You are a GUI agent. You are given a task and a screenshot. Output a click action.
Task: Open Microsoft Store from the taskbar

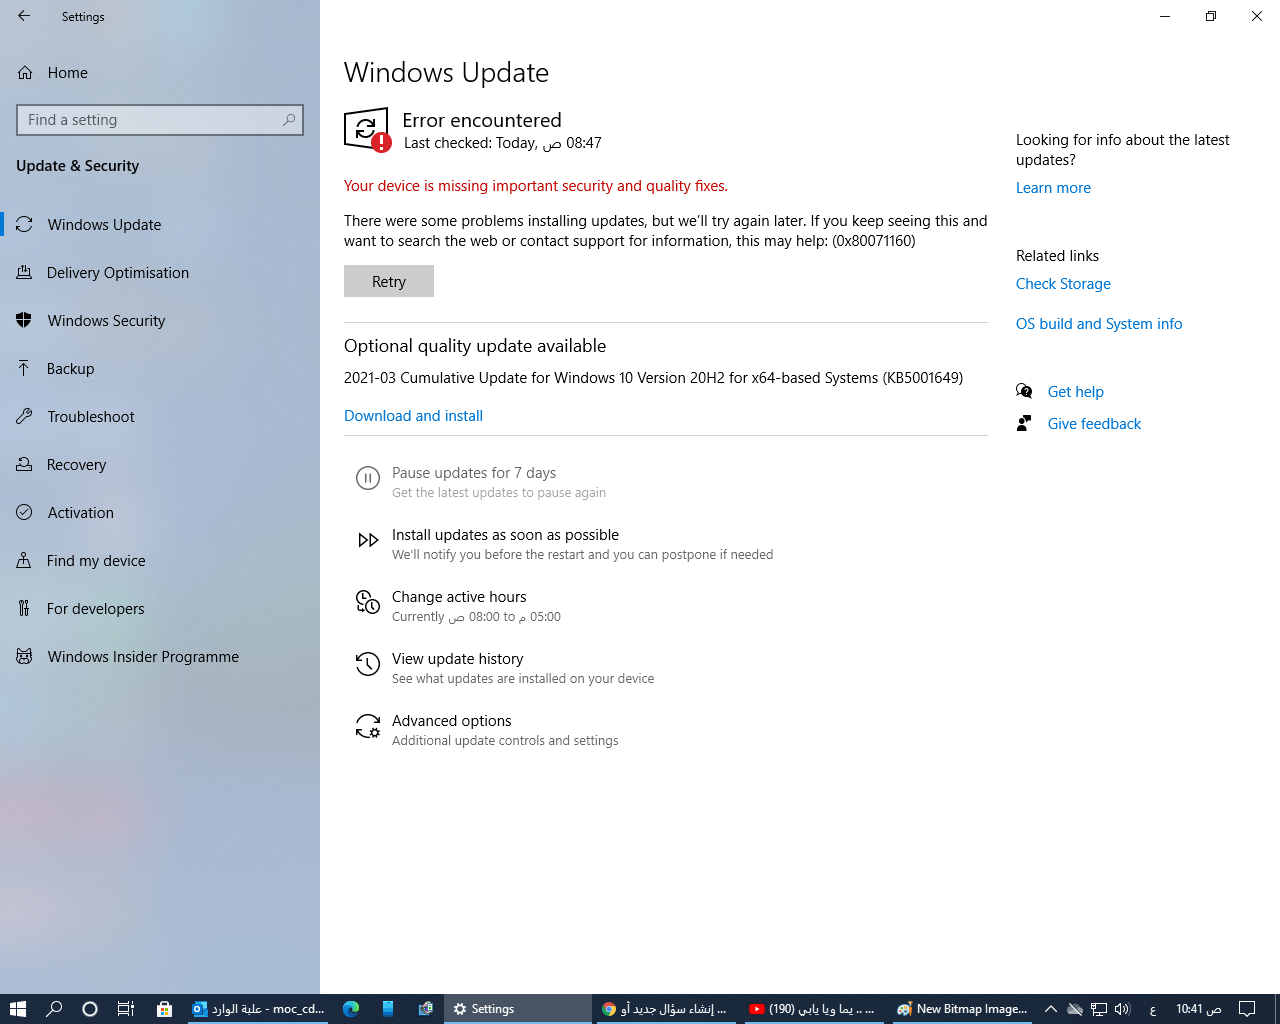pos(164,1009)
